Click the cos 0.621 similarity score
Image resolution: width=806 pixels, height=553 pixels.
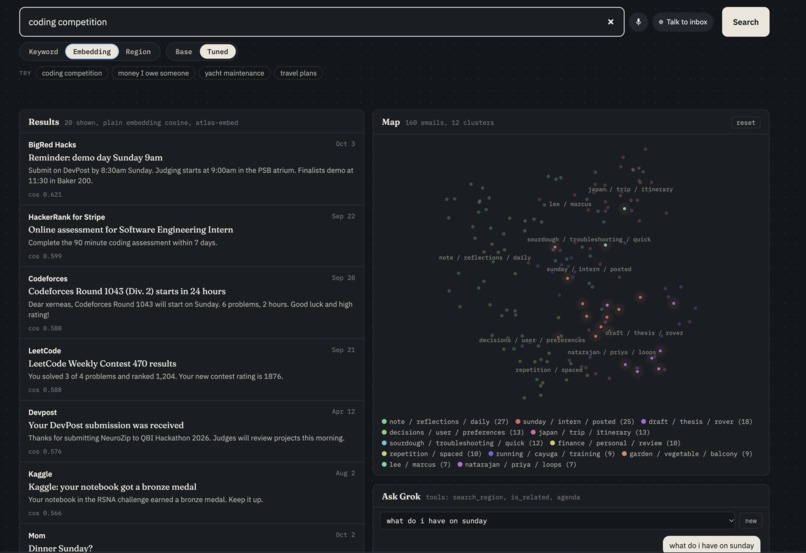click(x=45, y=195)
